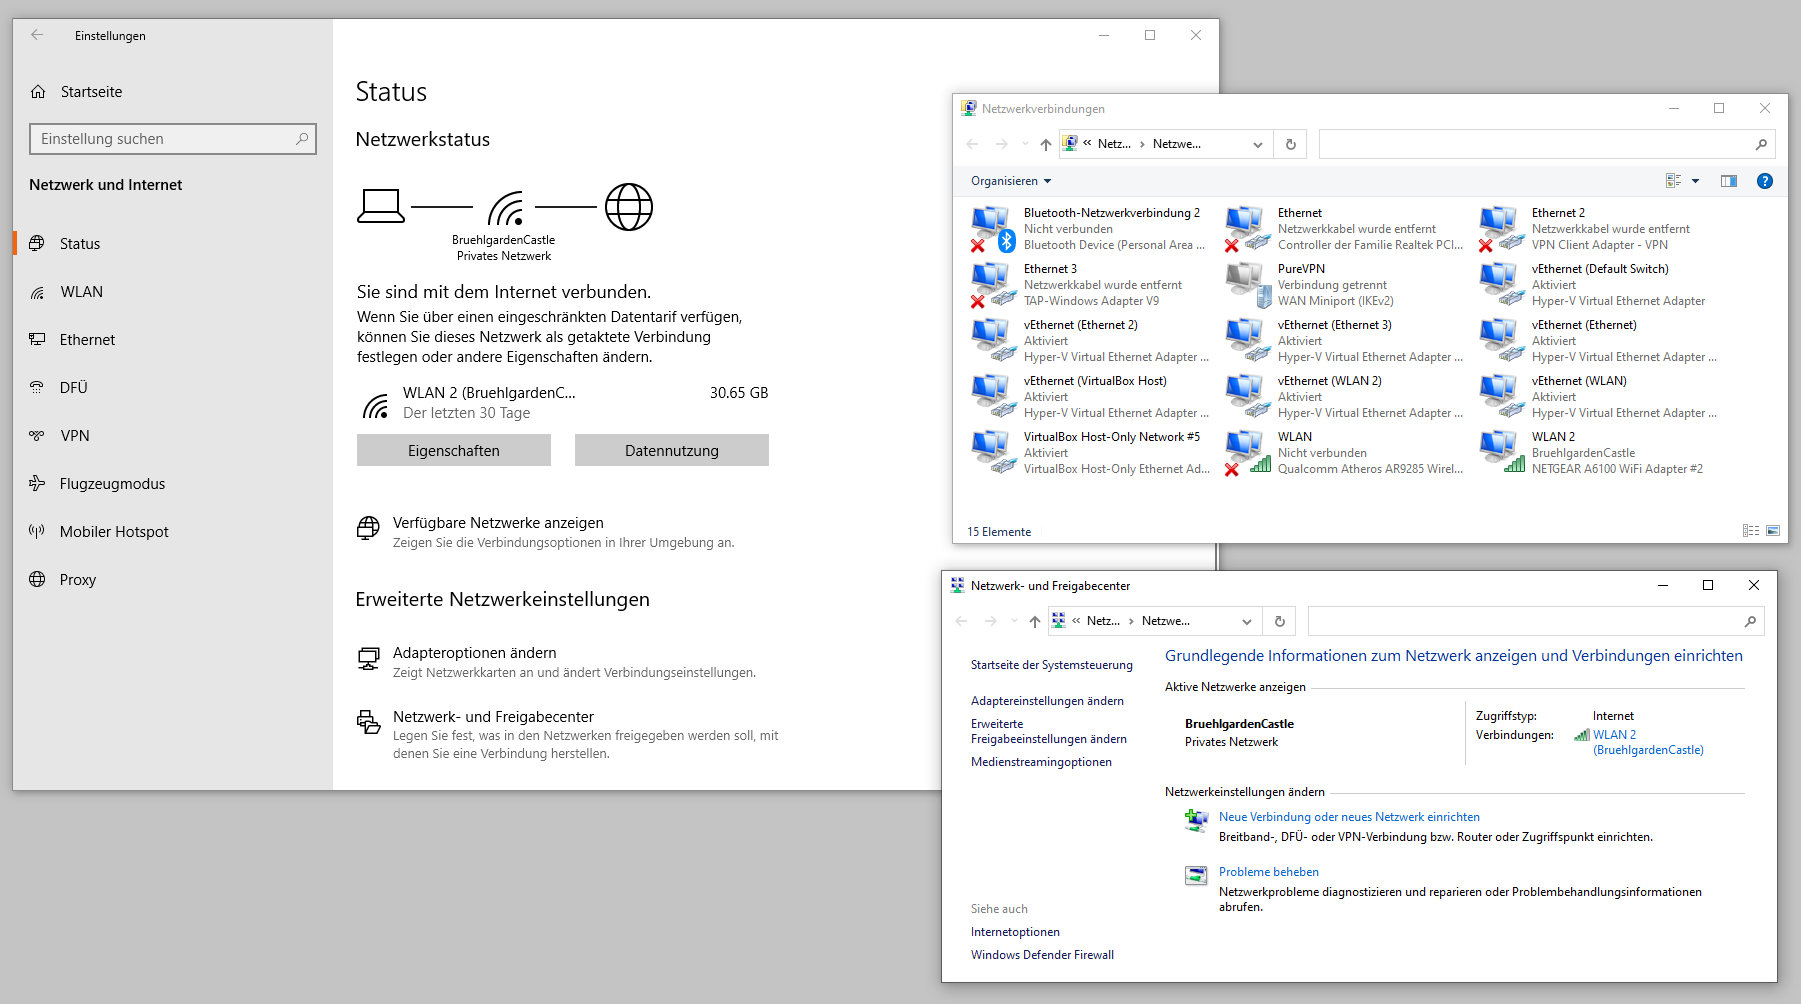Click the Einstellung suchen search field
Screen dimensions: 1801x1004
point(166,139)
